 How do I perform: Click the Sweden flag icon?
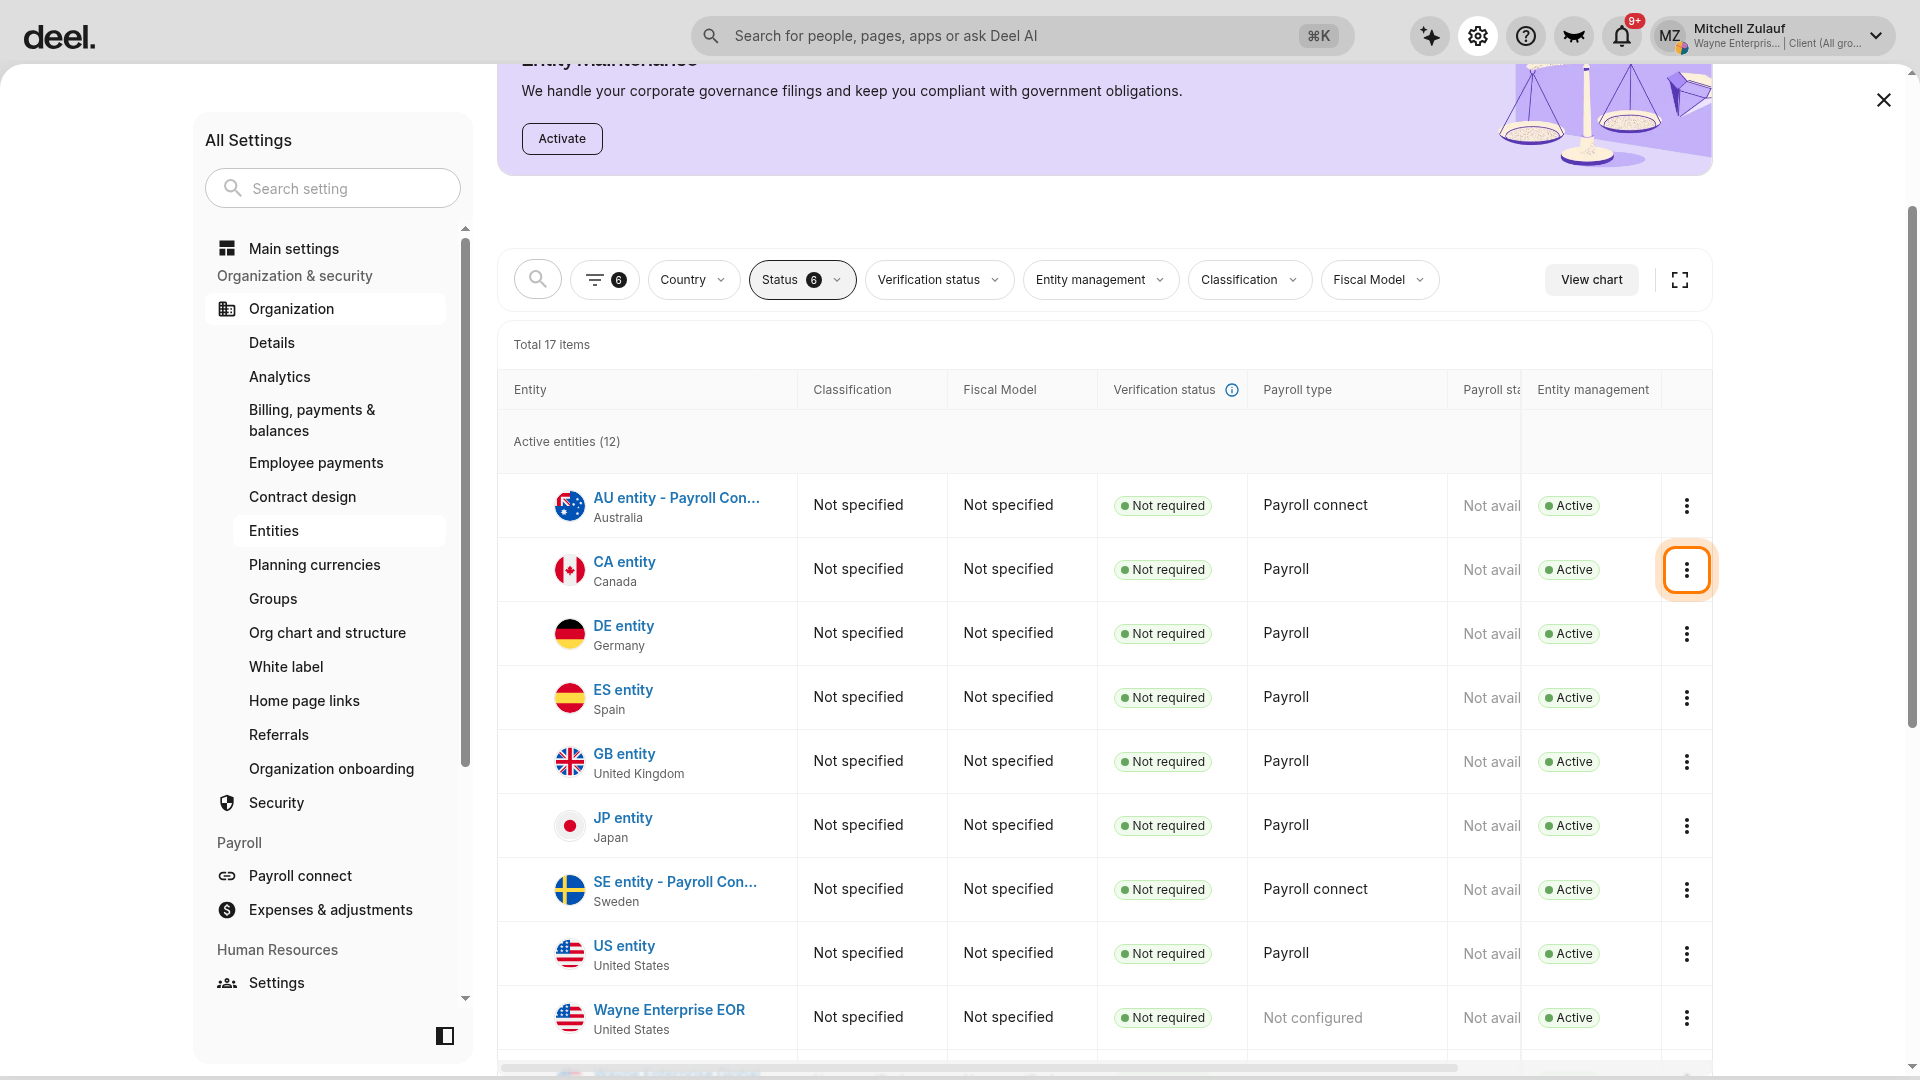[x=570, y=890]
